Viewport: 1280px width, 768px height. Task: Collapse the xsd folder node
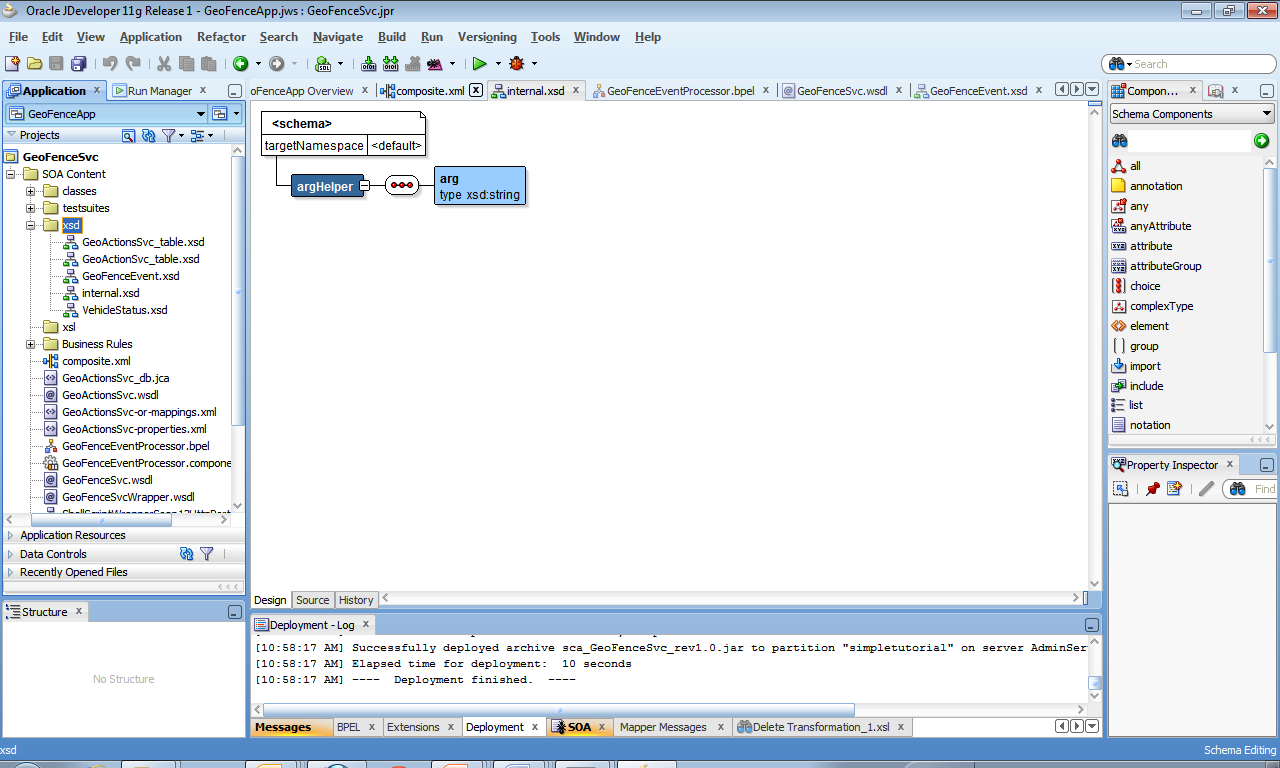point(31,225)
